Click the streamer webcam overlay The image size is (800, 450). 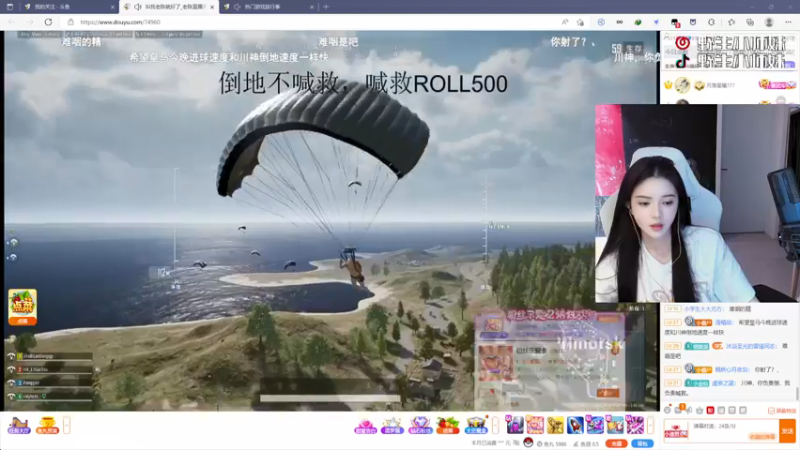[x=697, y=204]
